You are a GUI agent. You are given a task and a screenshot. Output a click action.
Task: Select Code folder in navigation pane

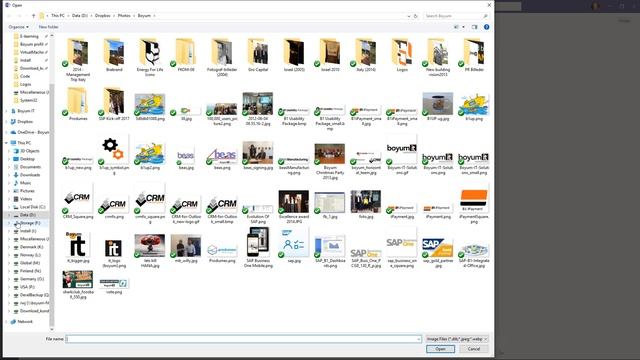(x=25, y=76)
